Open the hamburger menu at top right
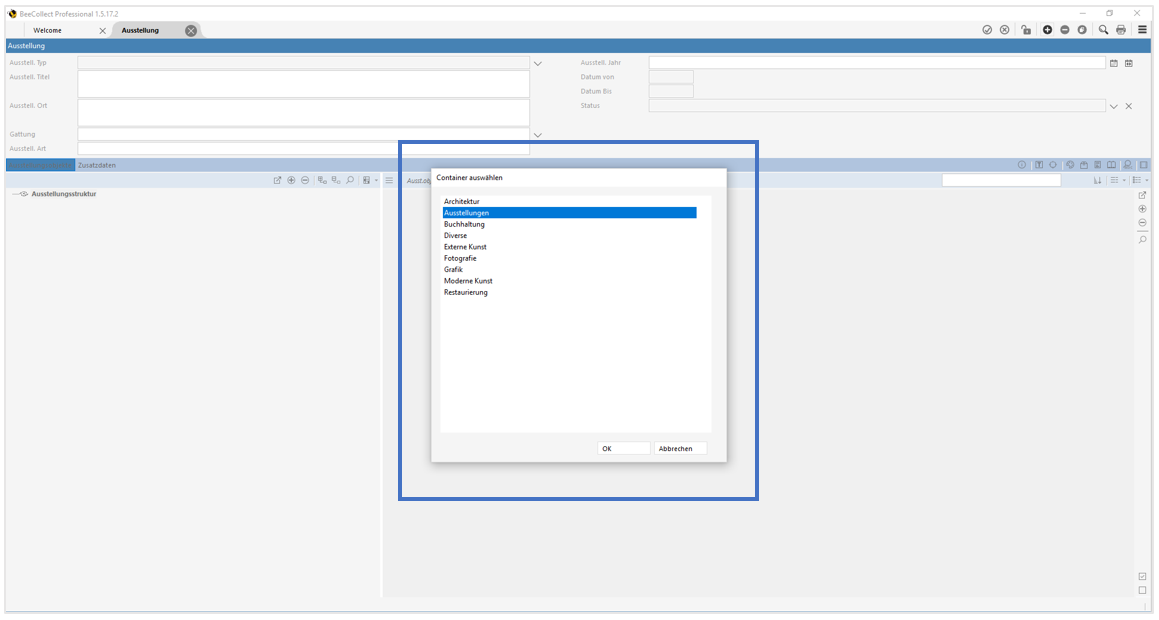The width and height of the screenshot is (1159, 620). pyautogui.click(x=1142, y=30)
